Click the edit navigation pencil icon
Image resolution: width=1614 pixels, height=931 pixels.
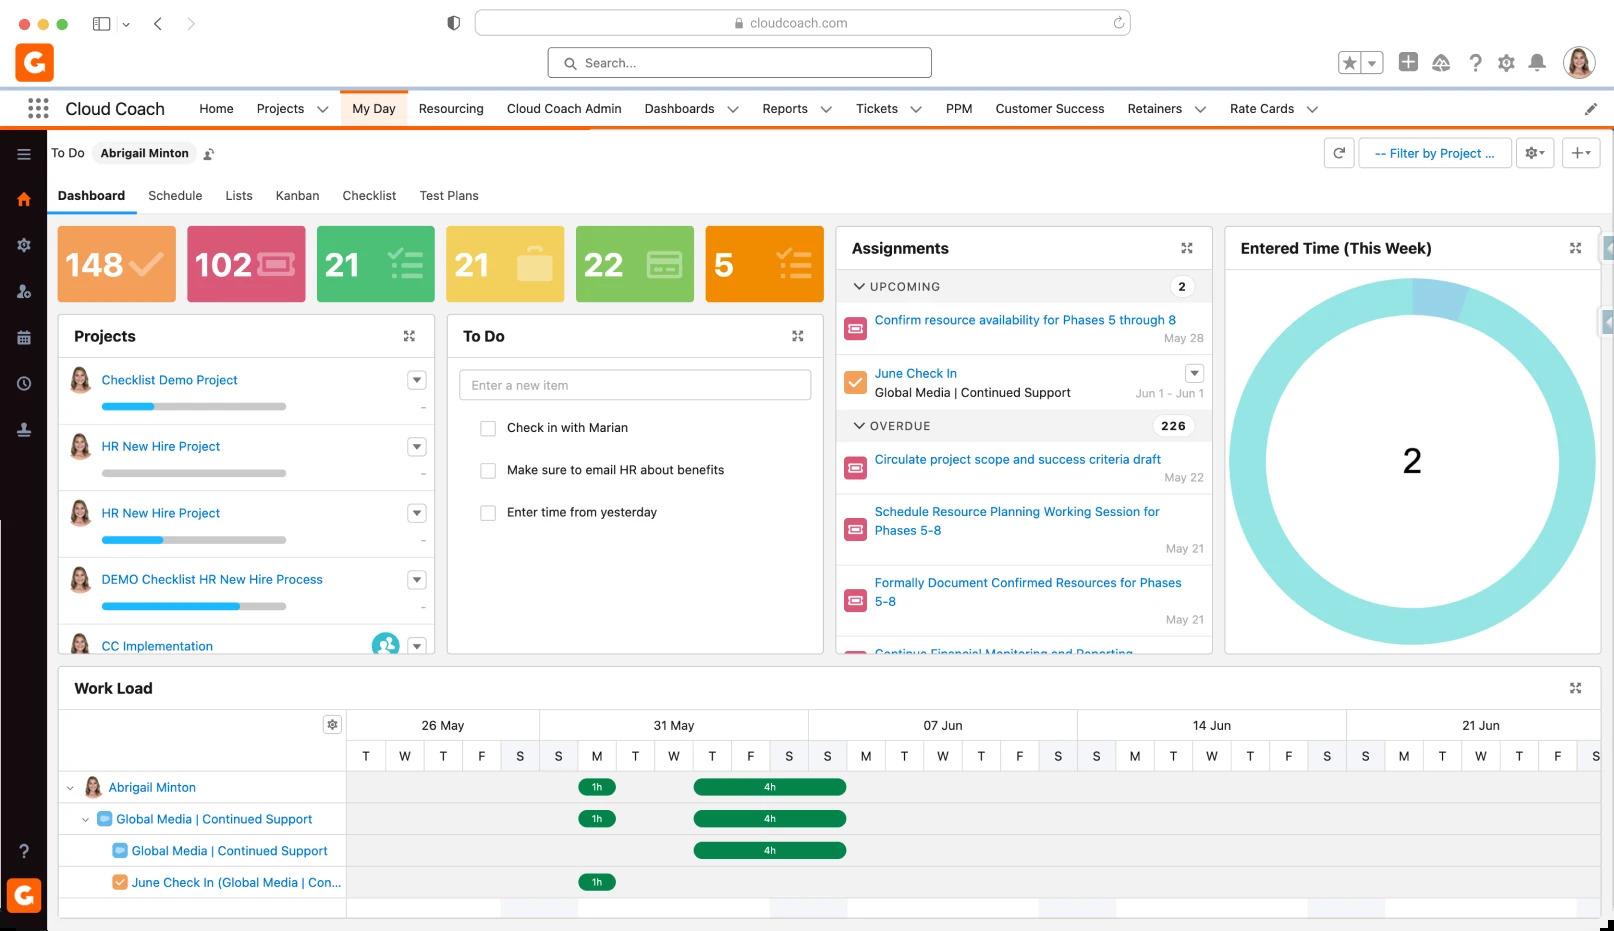pyautogui.click(x=1591, y=109)
